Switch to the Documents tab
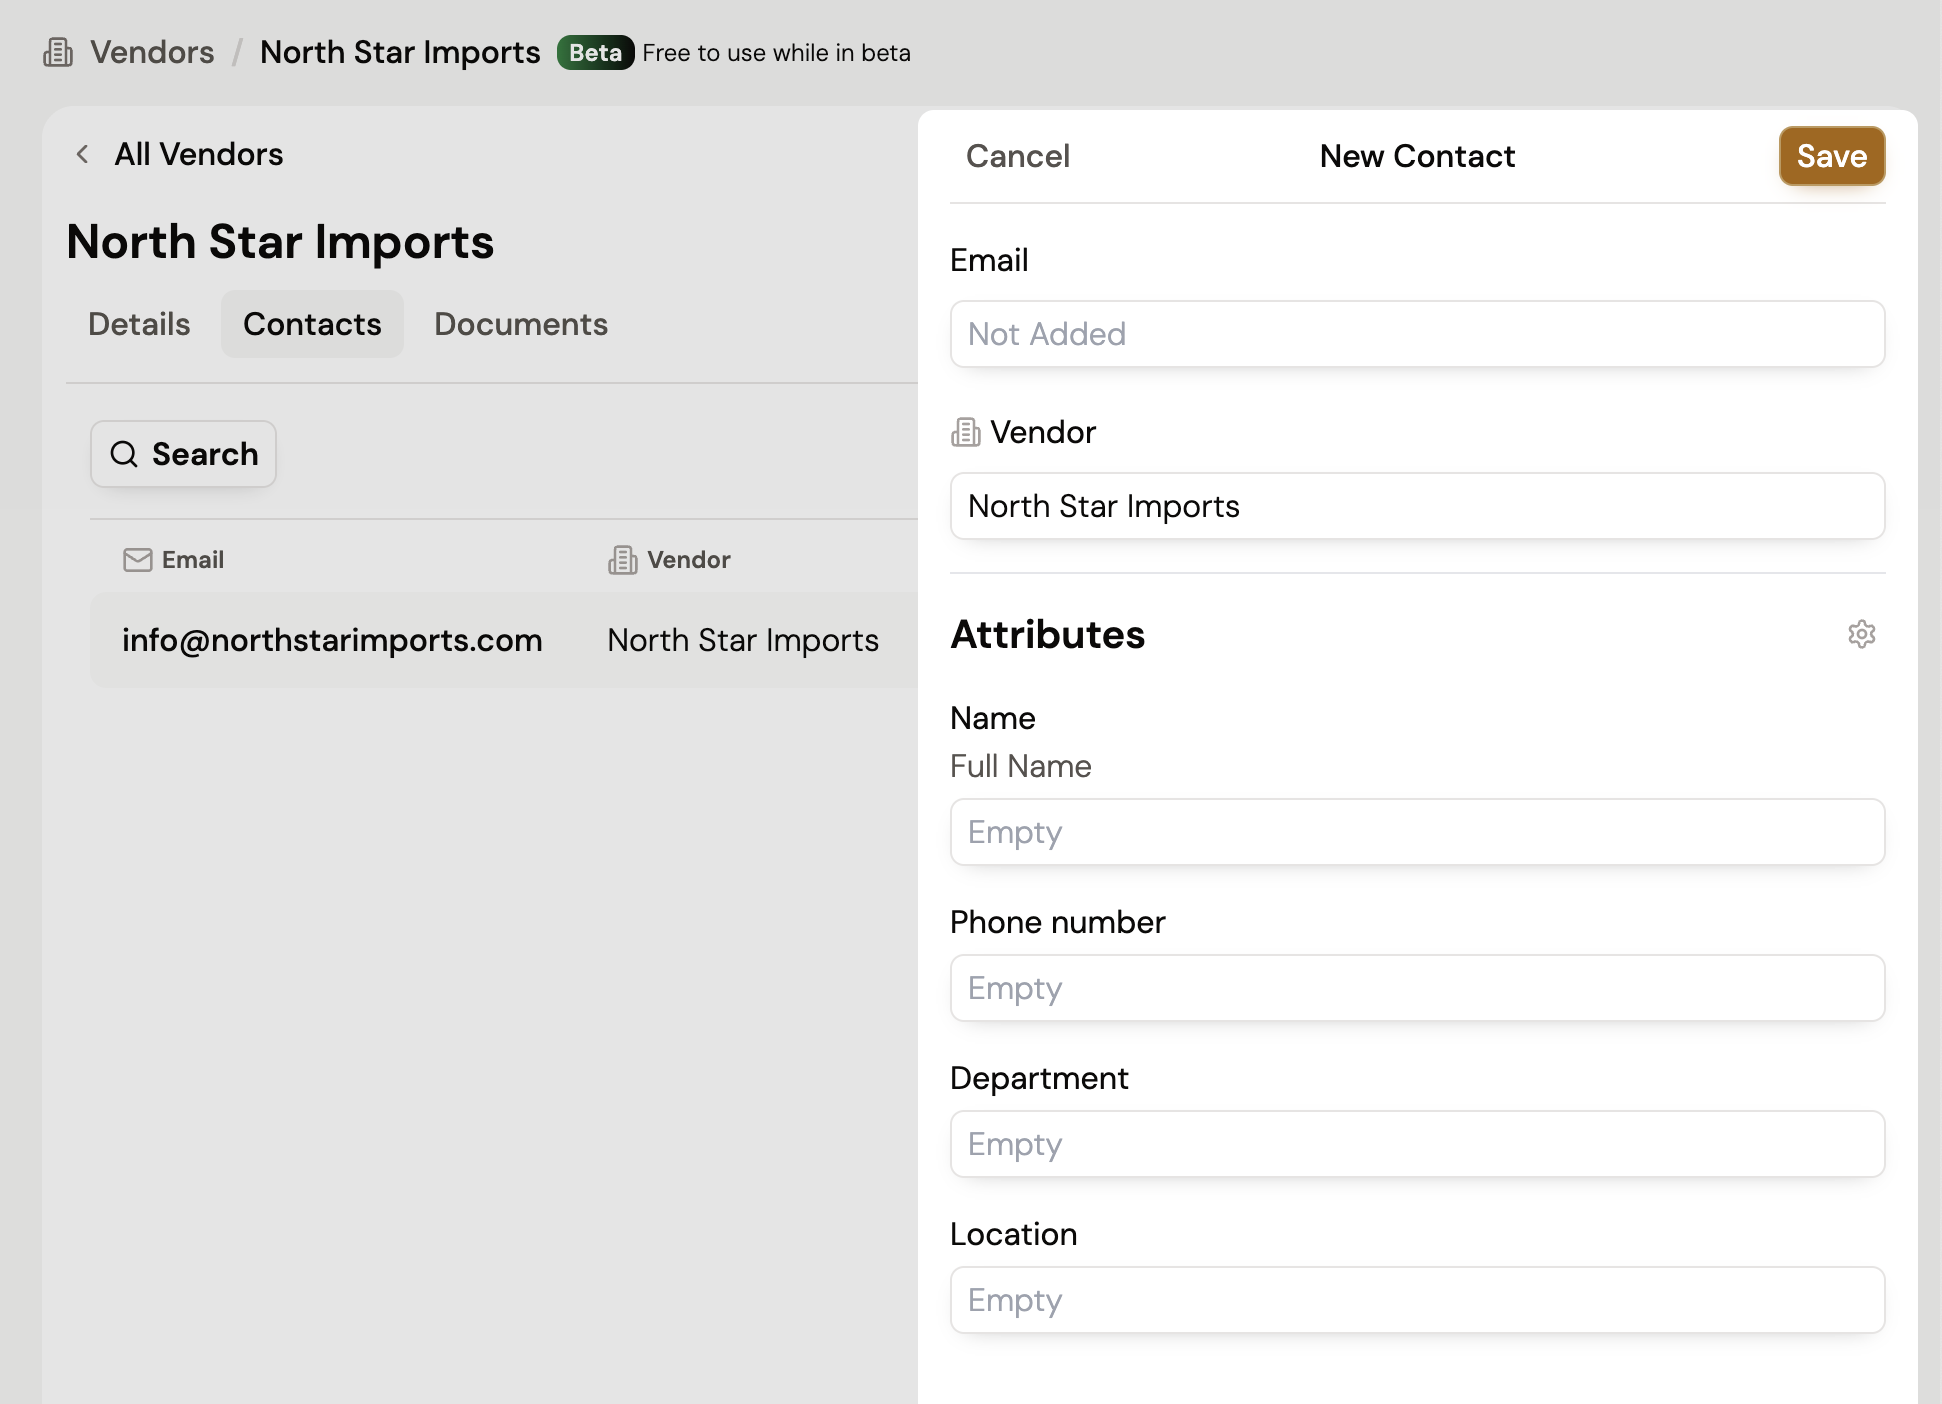Screen dimensions: 1942x1404 point(520,324)
